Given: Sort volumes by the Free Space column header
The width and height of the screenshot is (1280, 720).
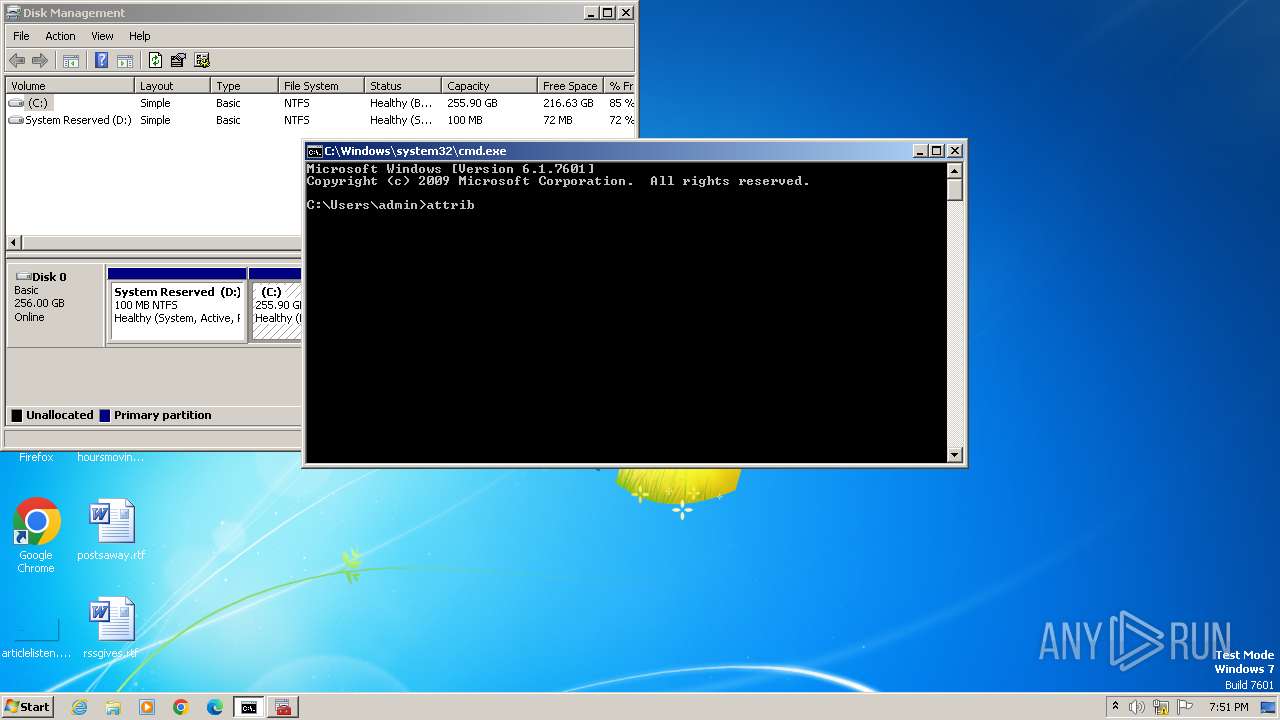Looking at the screenshot, I should tap(570, 86).
